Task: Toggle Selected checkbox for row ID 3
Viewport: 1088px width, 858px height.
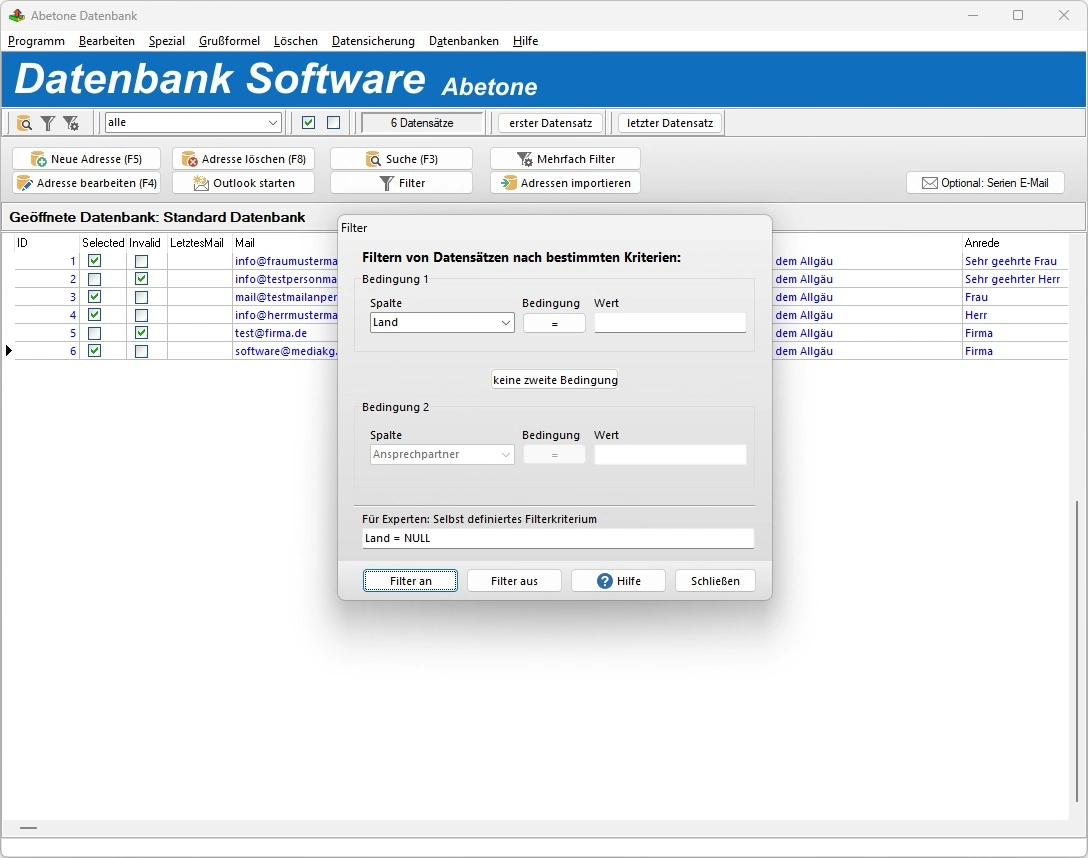Action: click(x=94, y=297)
